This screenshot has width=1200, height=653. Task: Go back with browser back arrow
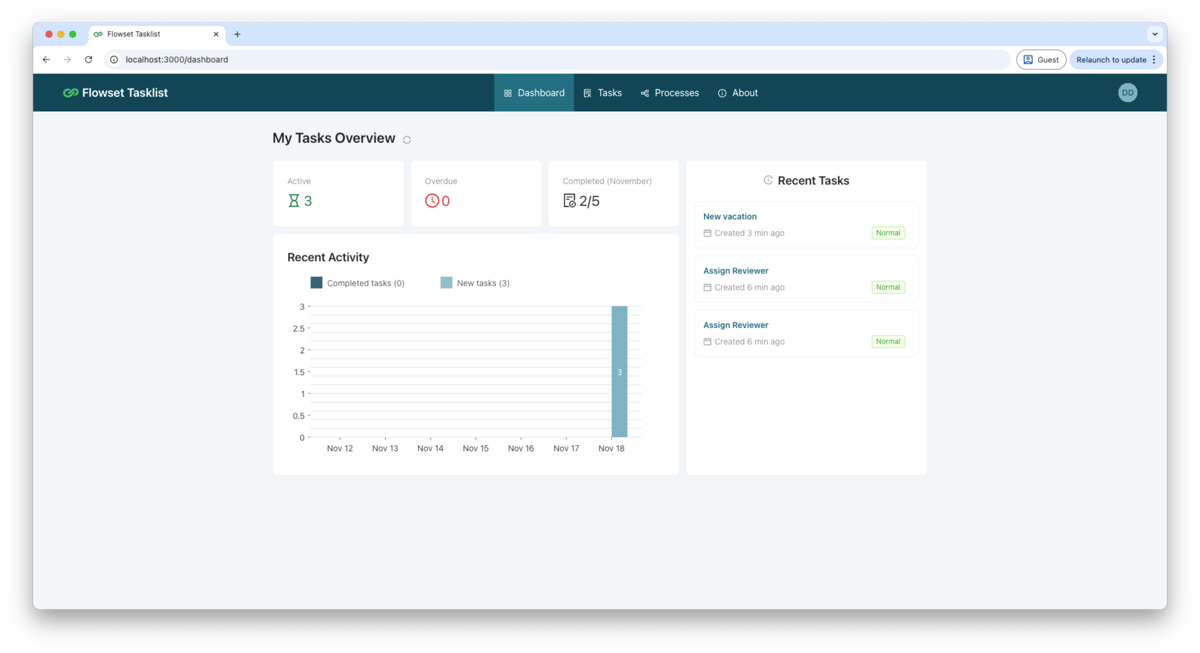point(46,60)
